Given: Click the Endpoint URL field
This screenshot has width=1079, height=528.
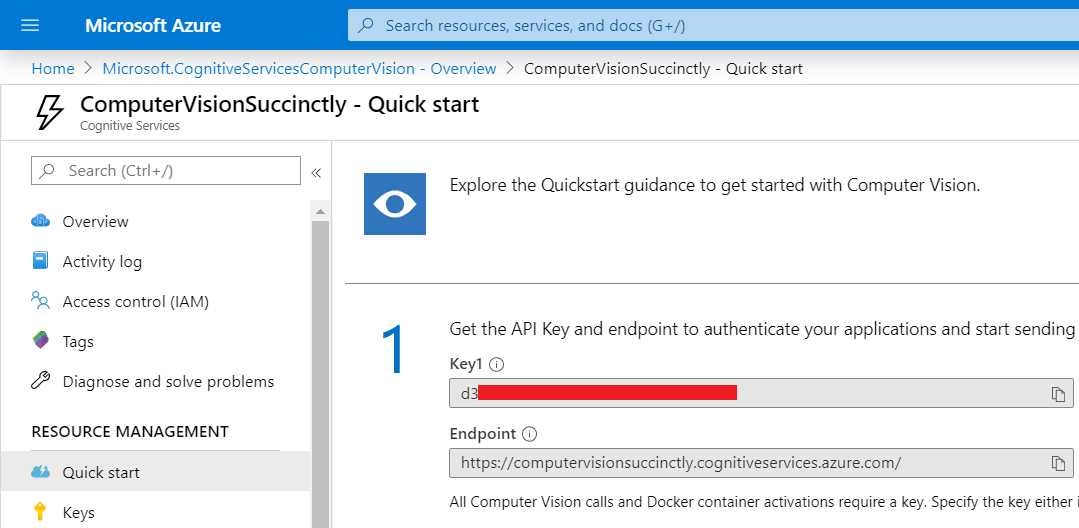Looking at the screenshot, I should [x=761, y=463].
